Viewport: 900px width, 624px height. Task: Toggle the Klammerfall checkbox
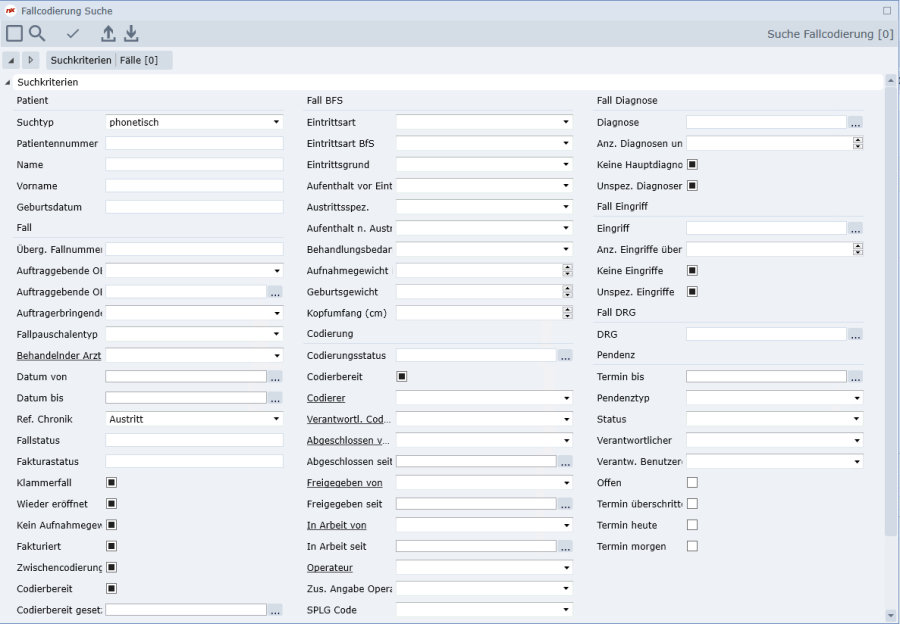(x=112, y=482)
